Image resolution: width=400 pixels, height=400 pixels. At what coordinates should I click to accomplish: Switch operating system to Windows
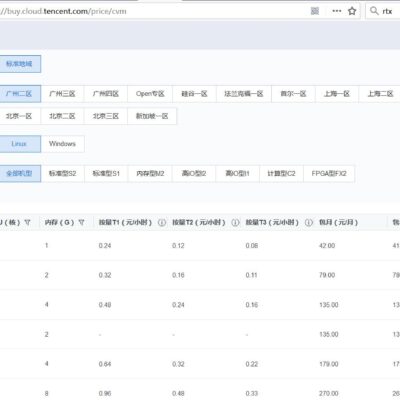62,144
